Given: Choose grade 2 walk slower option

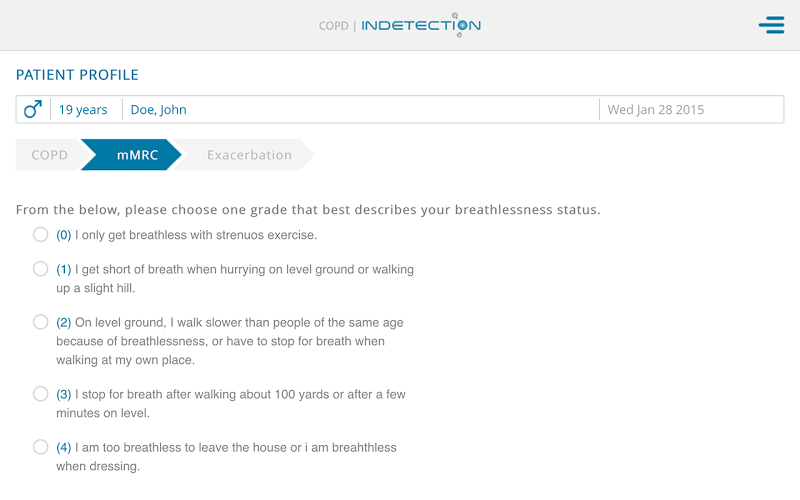Looking at the screenshot, I should click(x=40, y=322).
